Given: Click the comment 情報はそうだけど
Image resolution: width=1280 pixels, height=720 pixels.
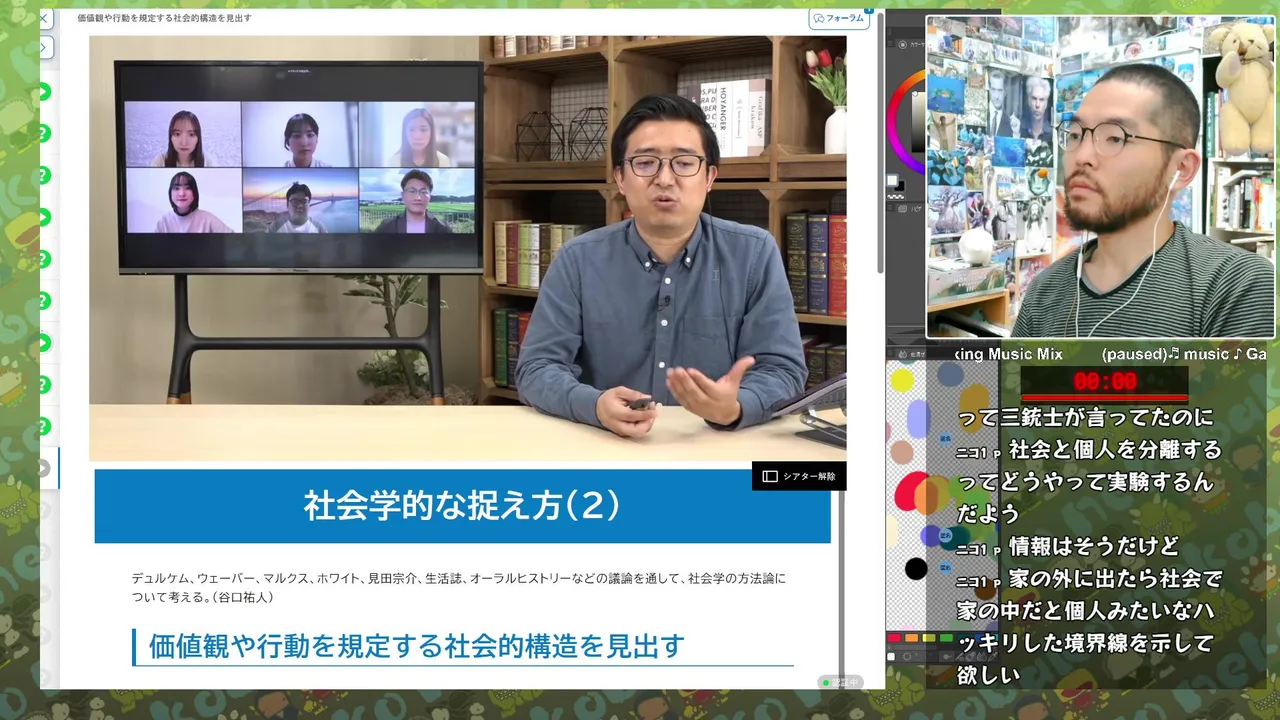Looking at the screenshot, I should point(1094,546).
